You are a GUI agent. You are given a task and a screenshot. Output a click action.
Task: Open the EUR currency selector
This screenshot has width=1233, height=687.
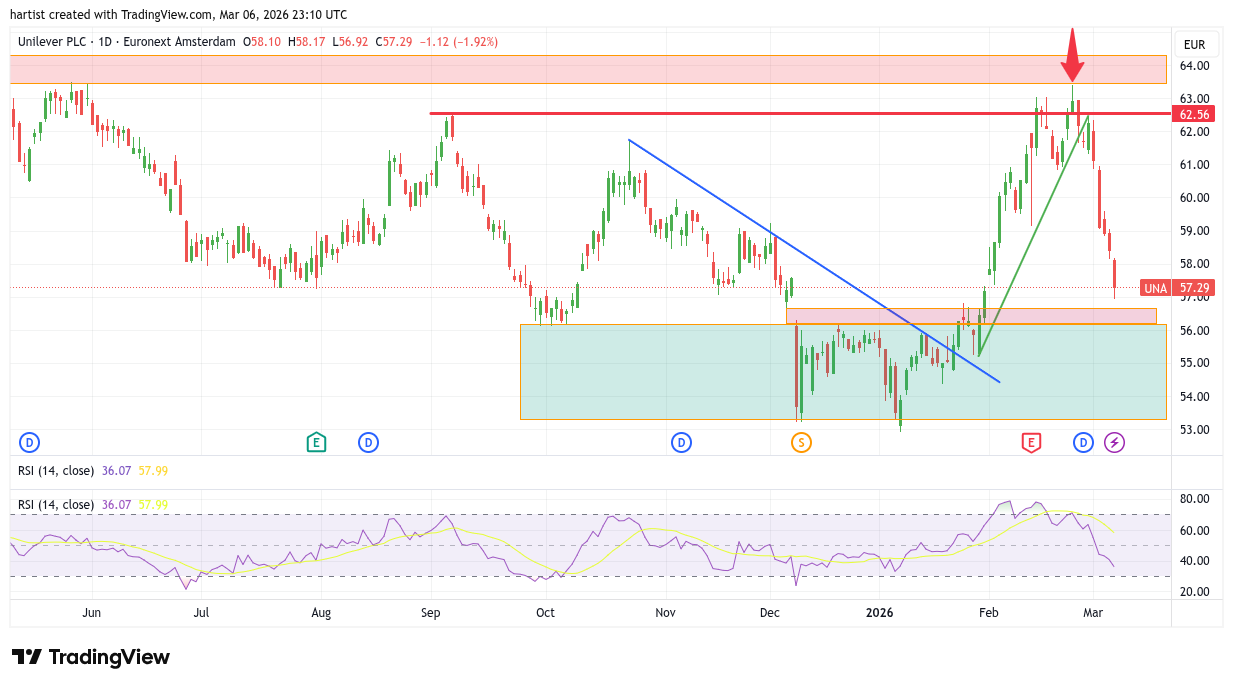(1194, 44)
